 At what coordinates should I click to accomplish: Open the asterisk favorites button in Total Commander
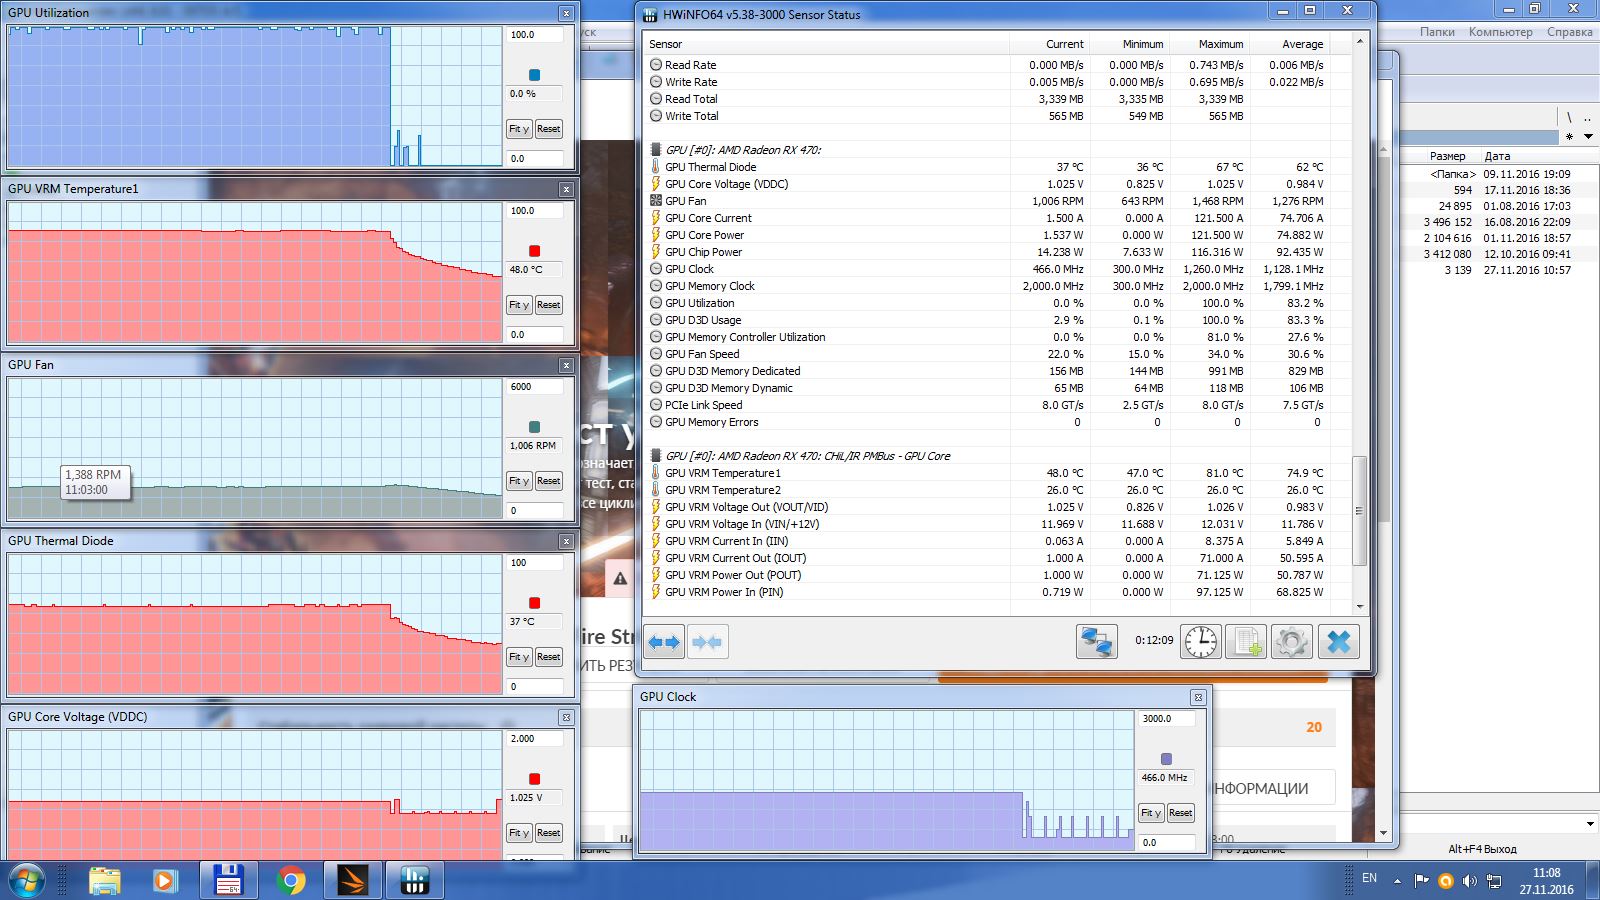pos(1569,137)
